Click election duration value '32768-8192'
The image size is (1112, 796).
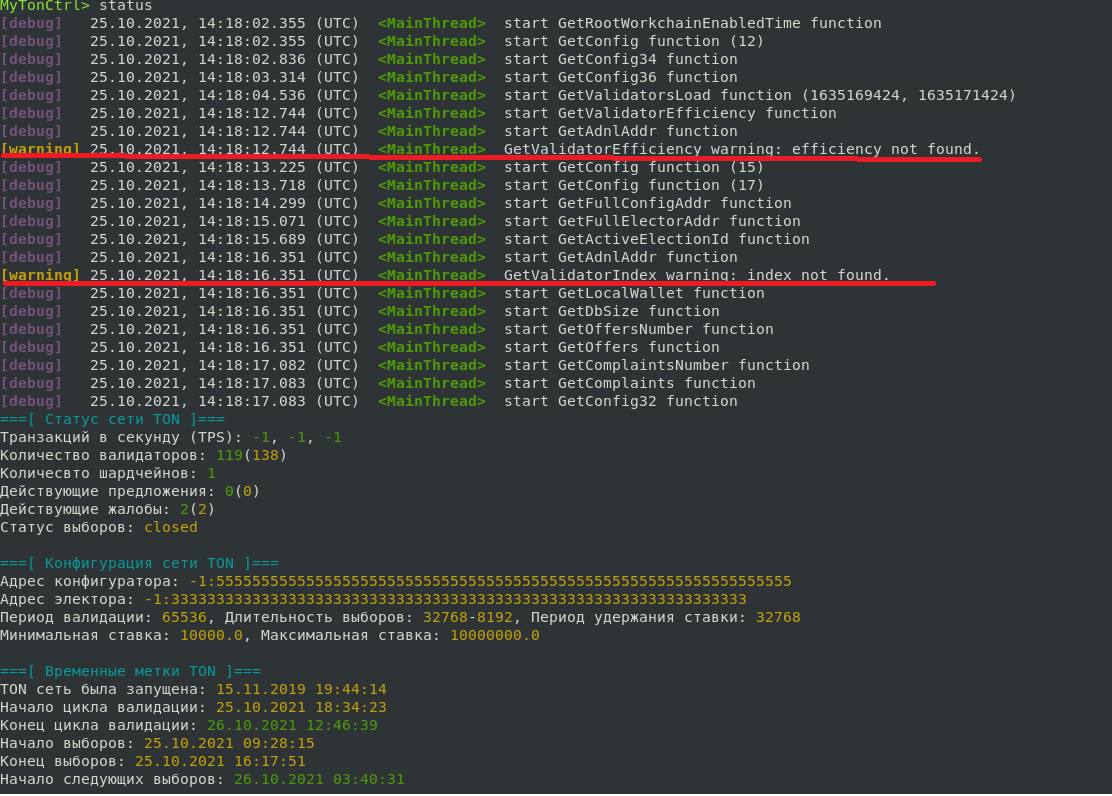tap(467, 617)
